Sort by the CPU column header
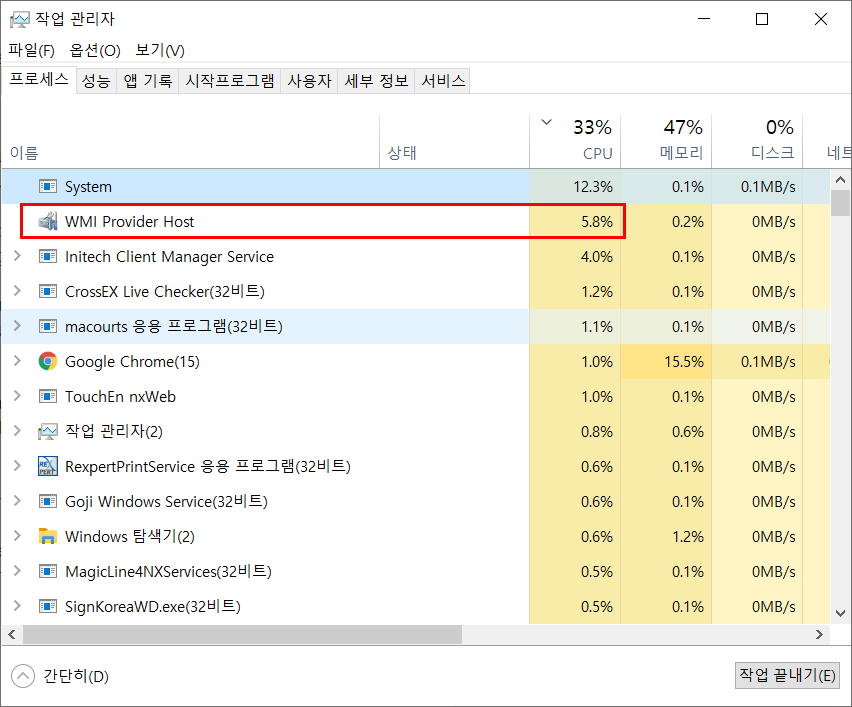 (575, 141)
